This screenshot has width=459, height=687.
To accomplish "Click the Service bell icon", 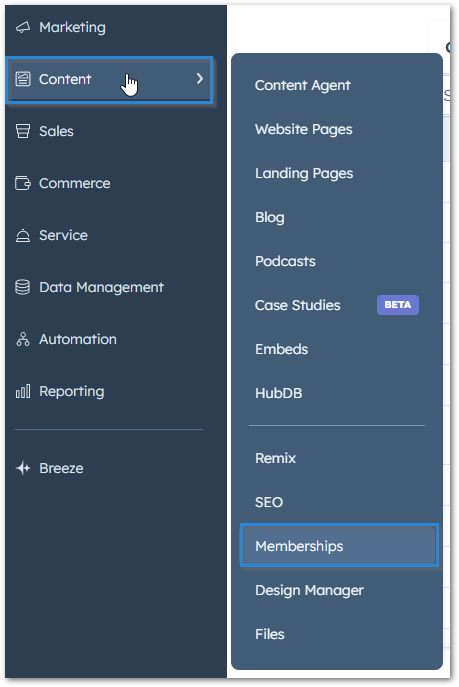I will (x=23, y=235).
